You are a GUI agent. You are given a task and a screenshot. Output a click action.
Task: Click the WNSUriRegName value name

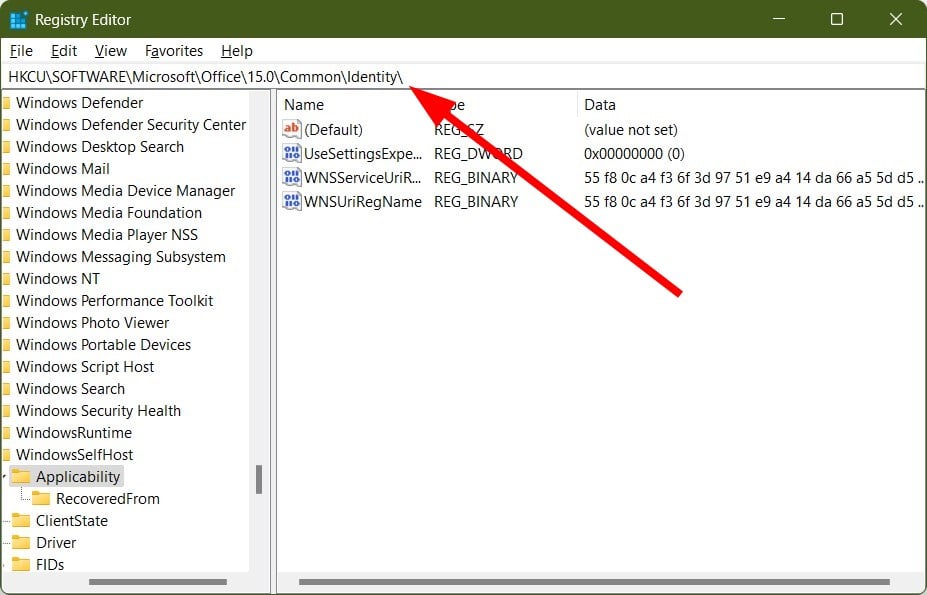[363, 202]
